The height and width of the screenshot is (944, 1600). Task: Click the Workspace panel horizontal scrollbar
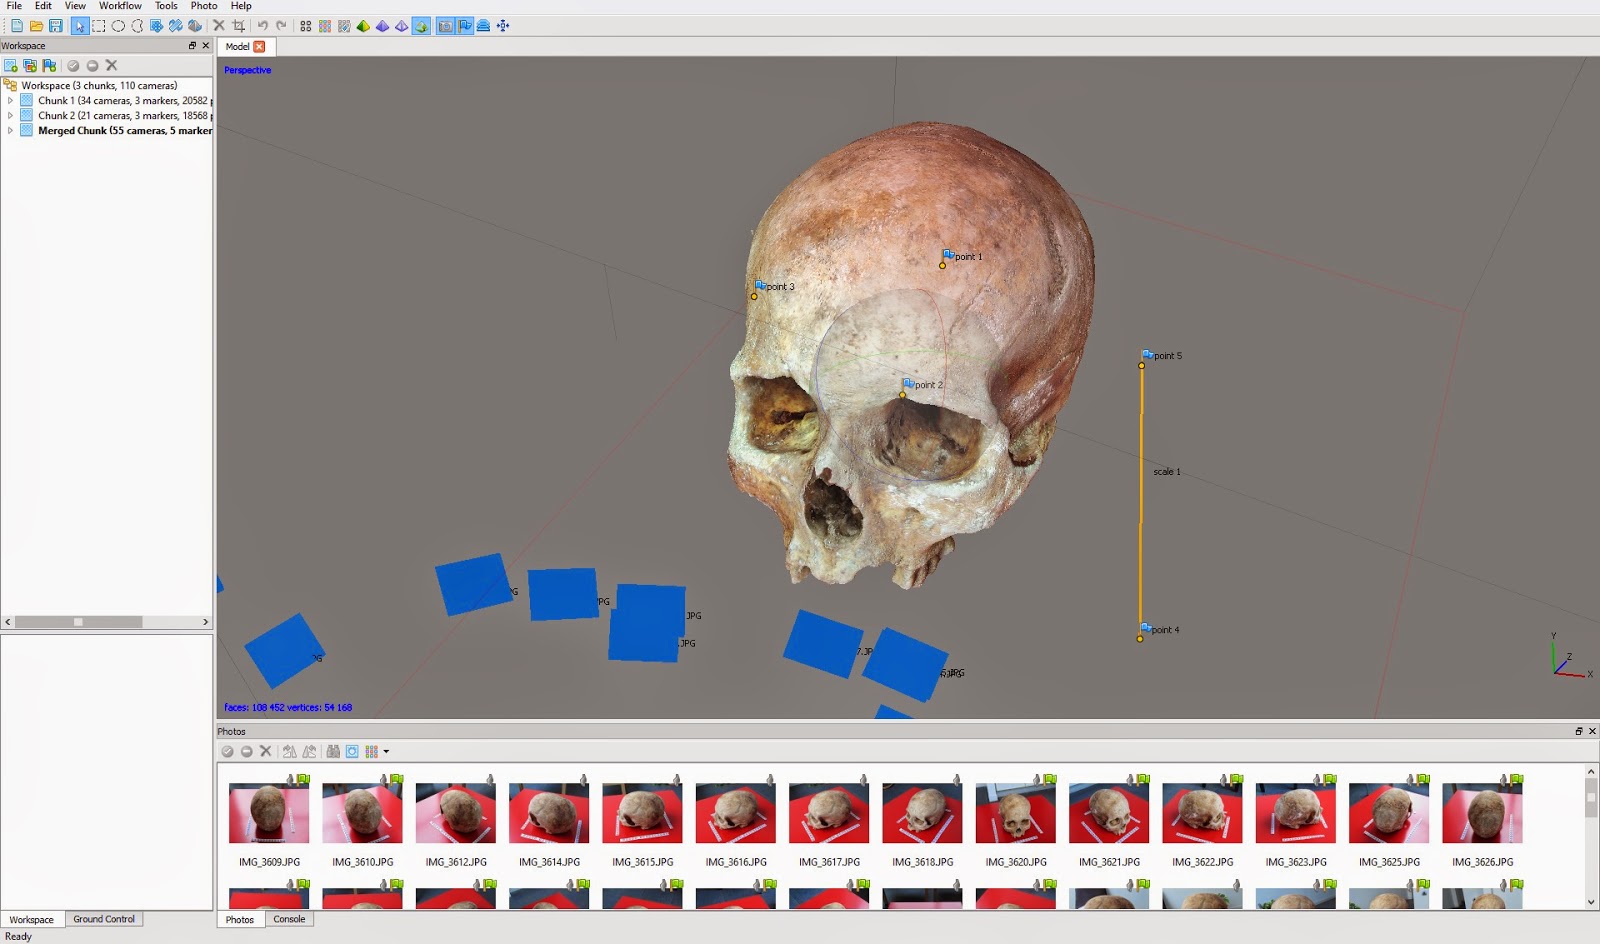78,622
